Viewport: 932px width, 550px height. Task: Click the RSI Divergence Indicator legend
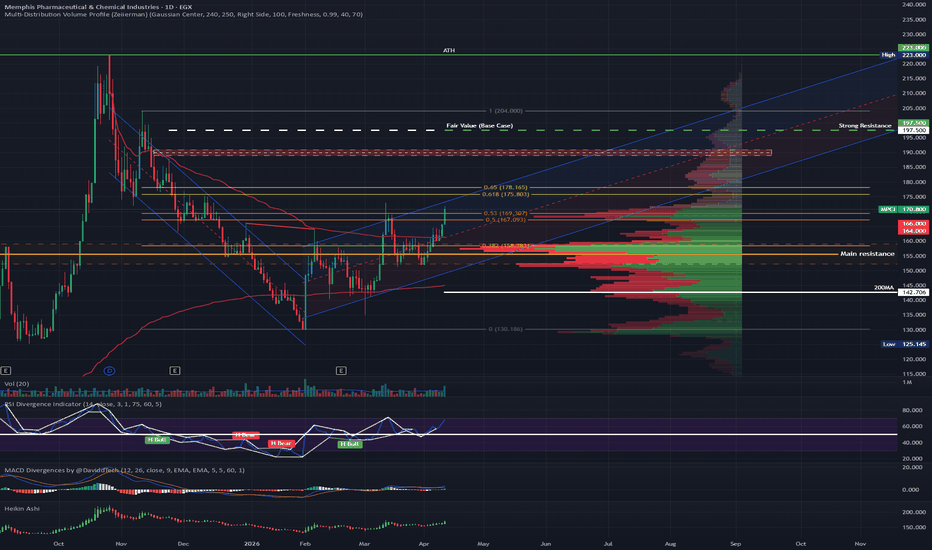coord(83,404)
